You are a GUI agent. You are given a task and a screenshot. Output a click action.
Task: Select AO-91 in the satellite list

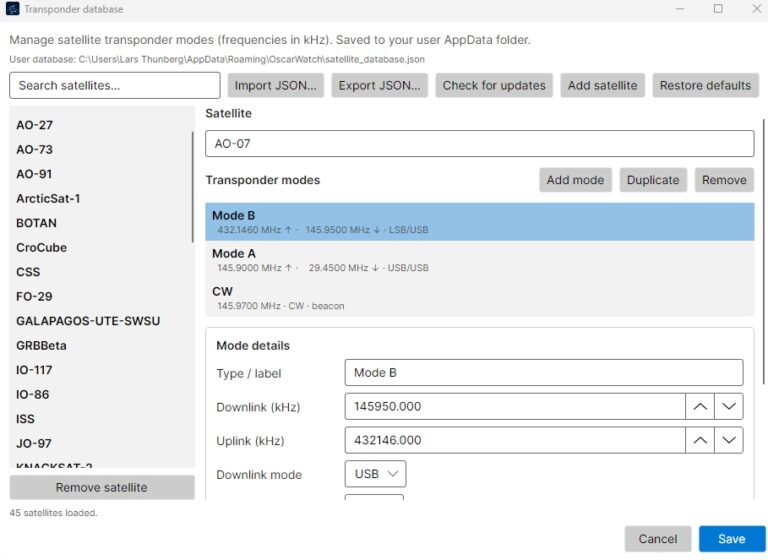point(100,174)
